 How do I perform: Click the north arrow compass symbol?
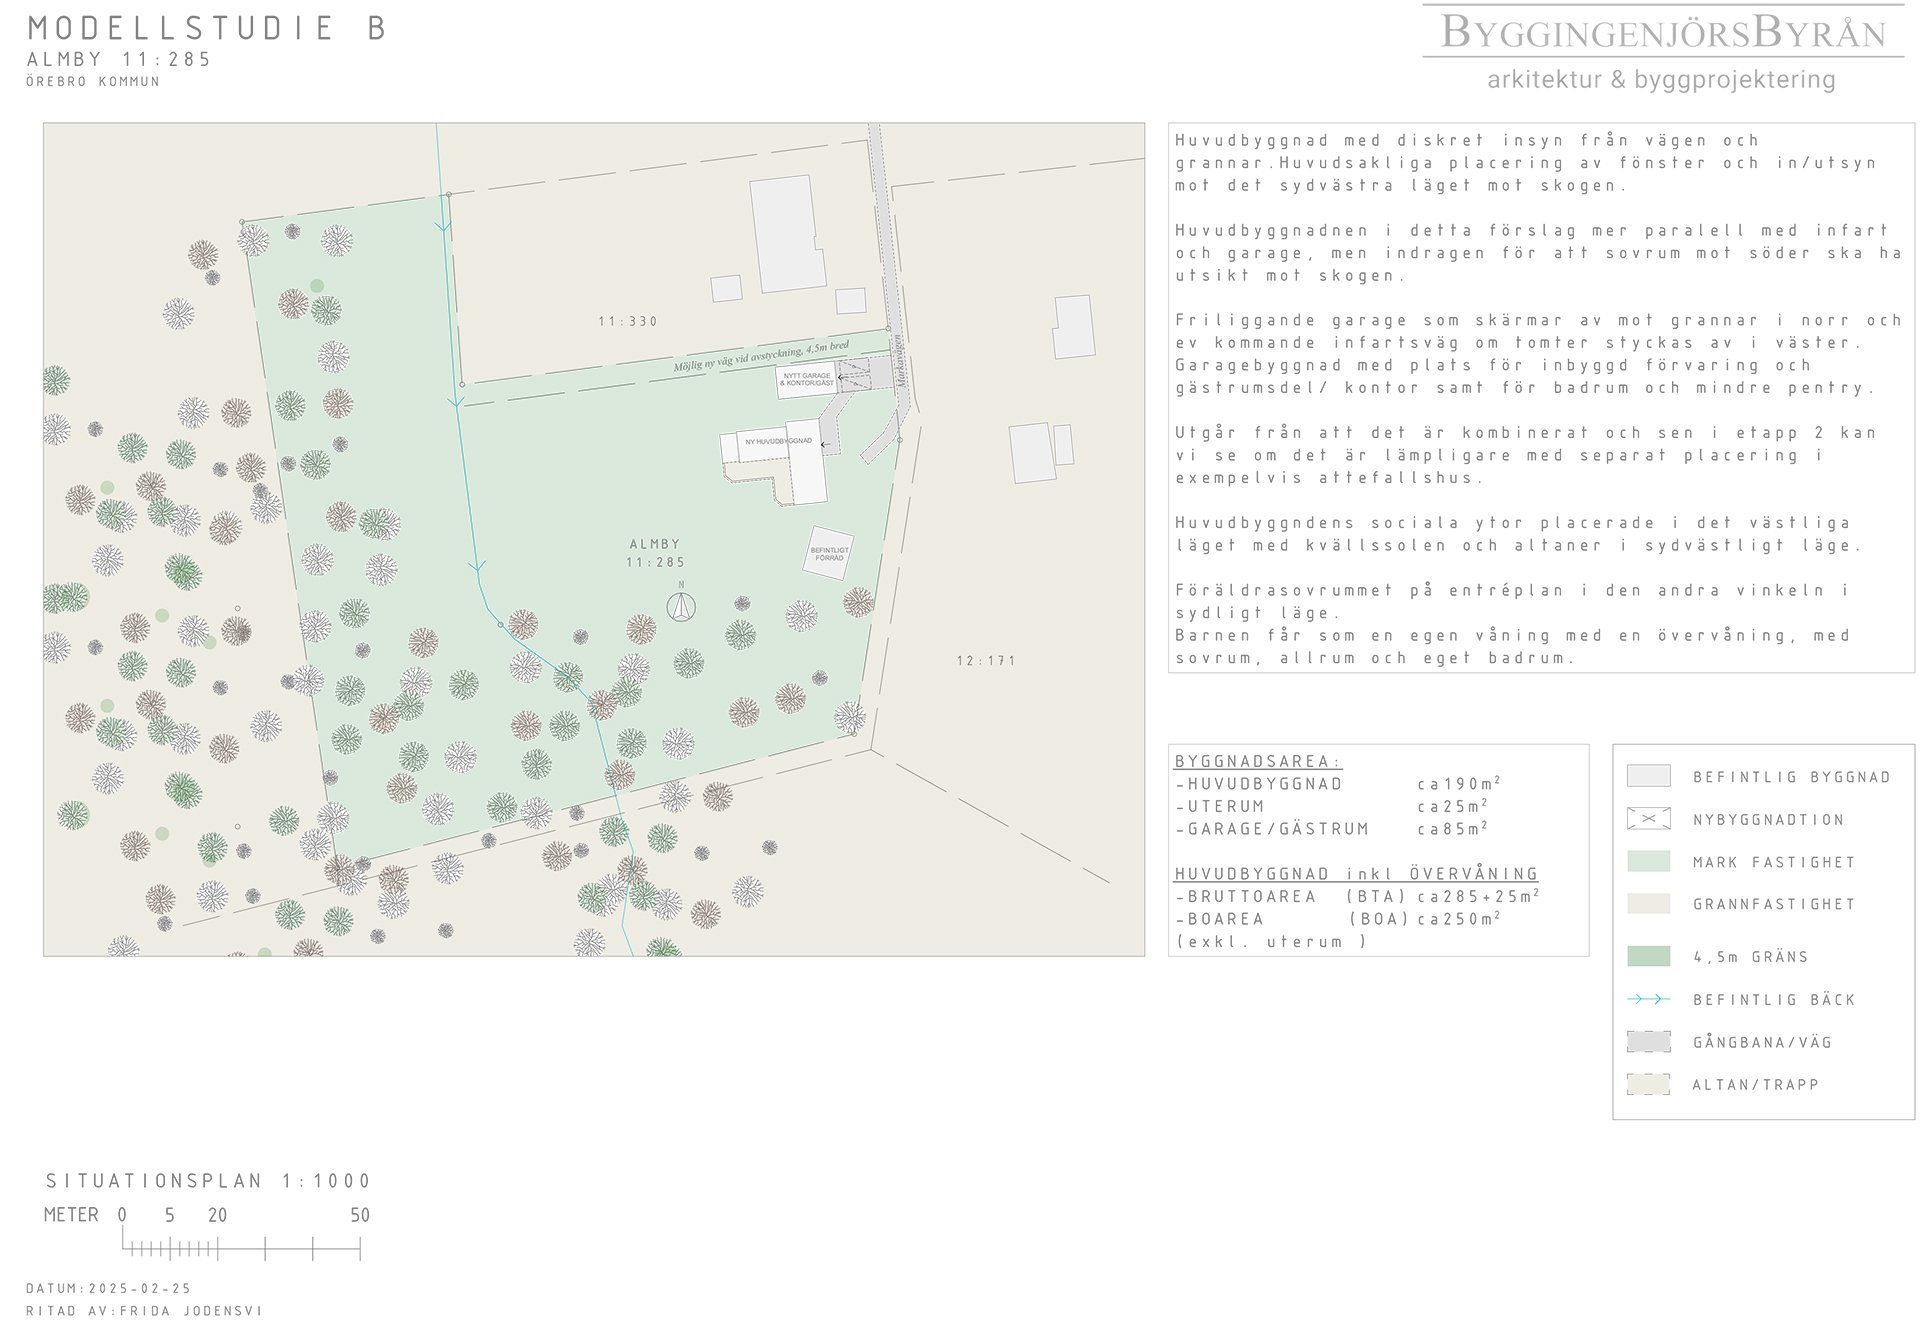click(x=681, y=606)
